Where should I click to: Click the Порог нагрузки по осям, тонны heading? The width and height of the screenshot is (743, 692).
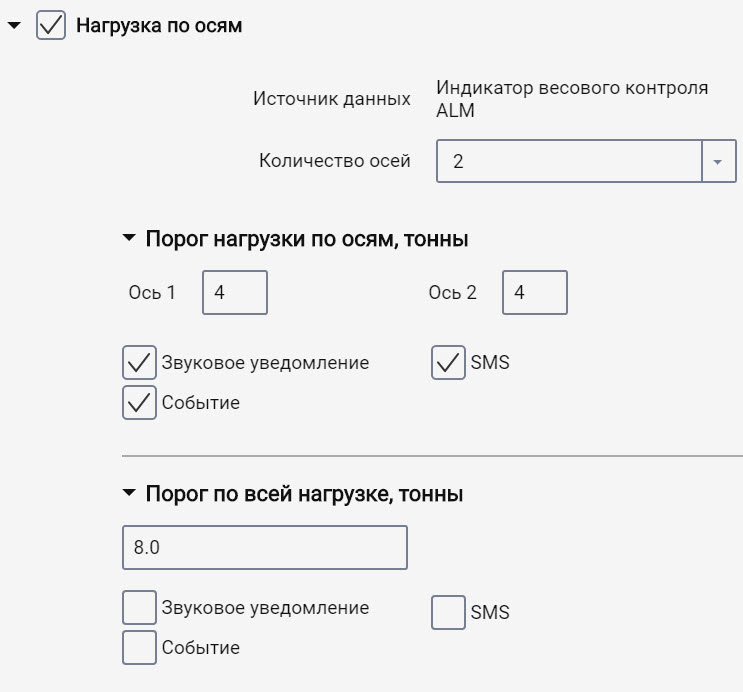(x=307, y=239)
